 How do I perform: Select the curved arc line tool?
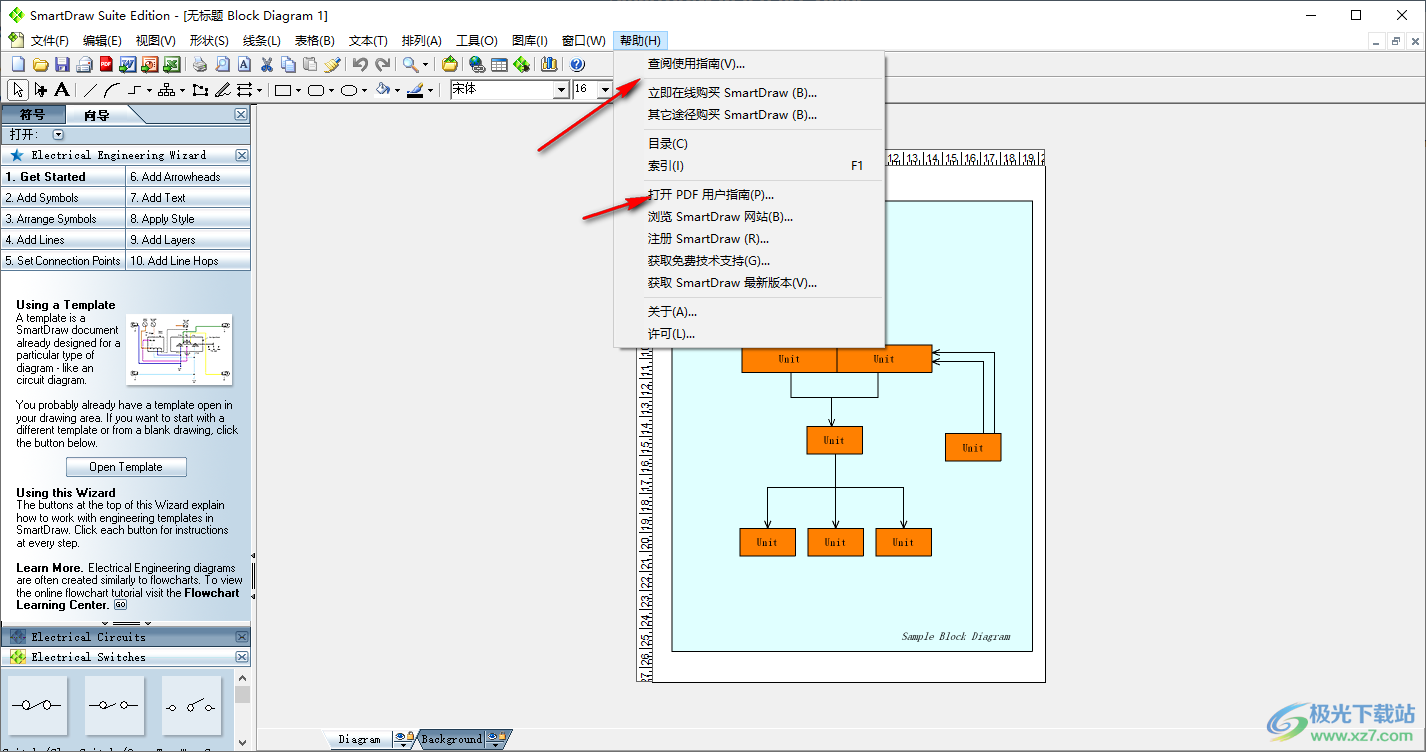[112, 90]
